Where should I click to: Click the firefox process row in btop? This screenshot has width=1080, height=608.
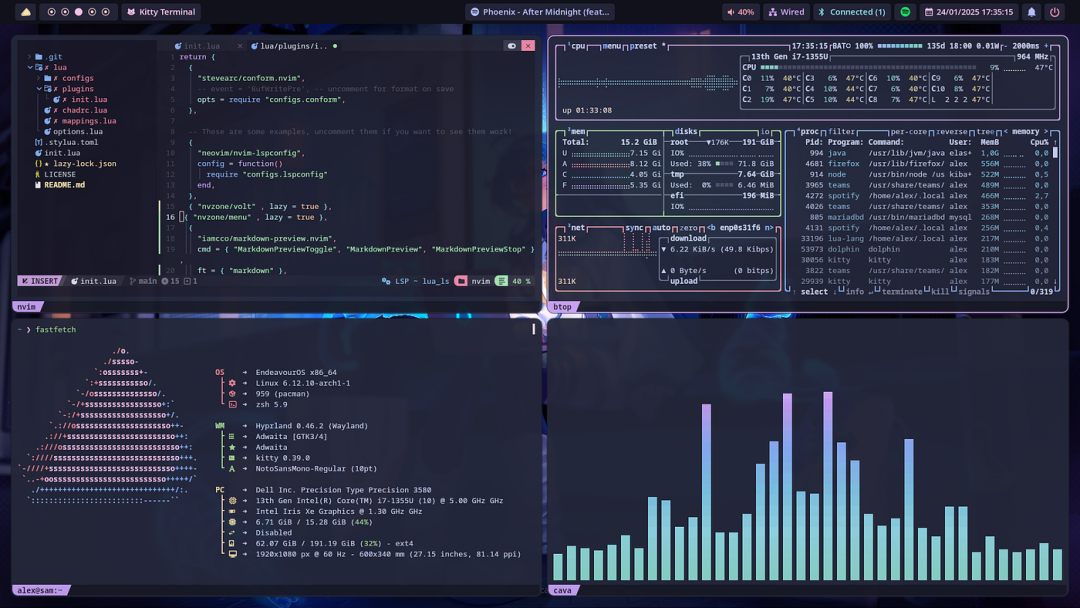coord(926,163)
